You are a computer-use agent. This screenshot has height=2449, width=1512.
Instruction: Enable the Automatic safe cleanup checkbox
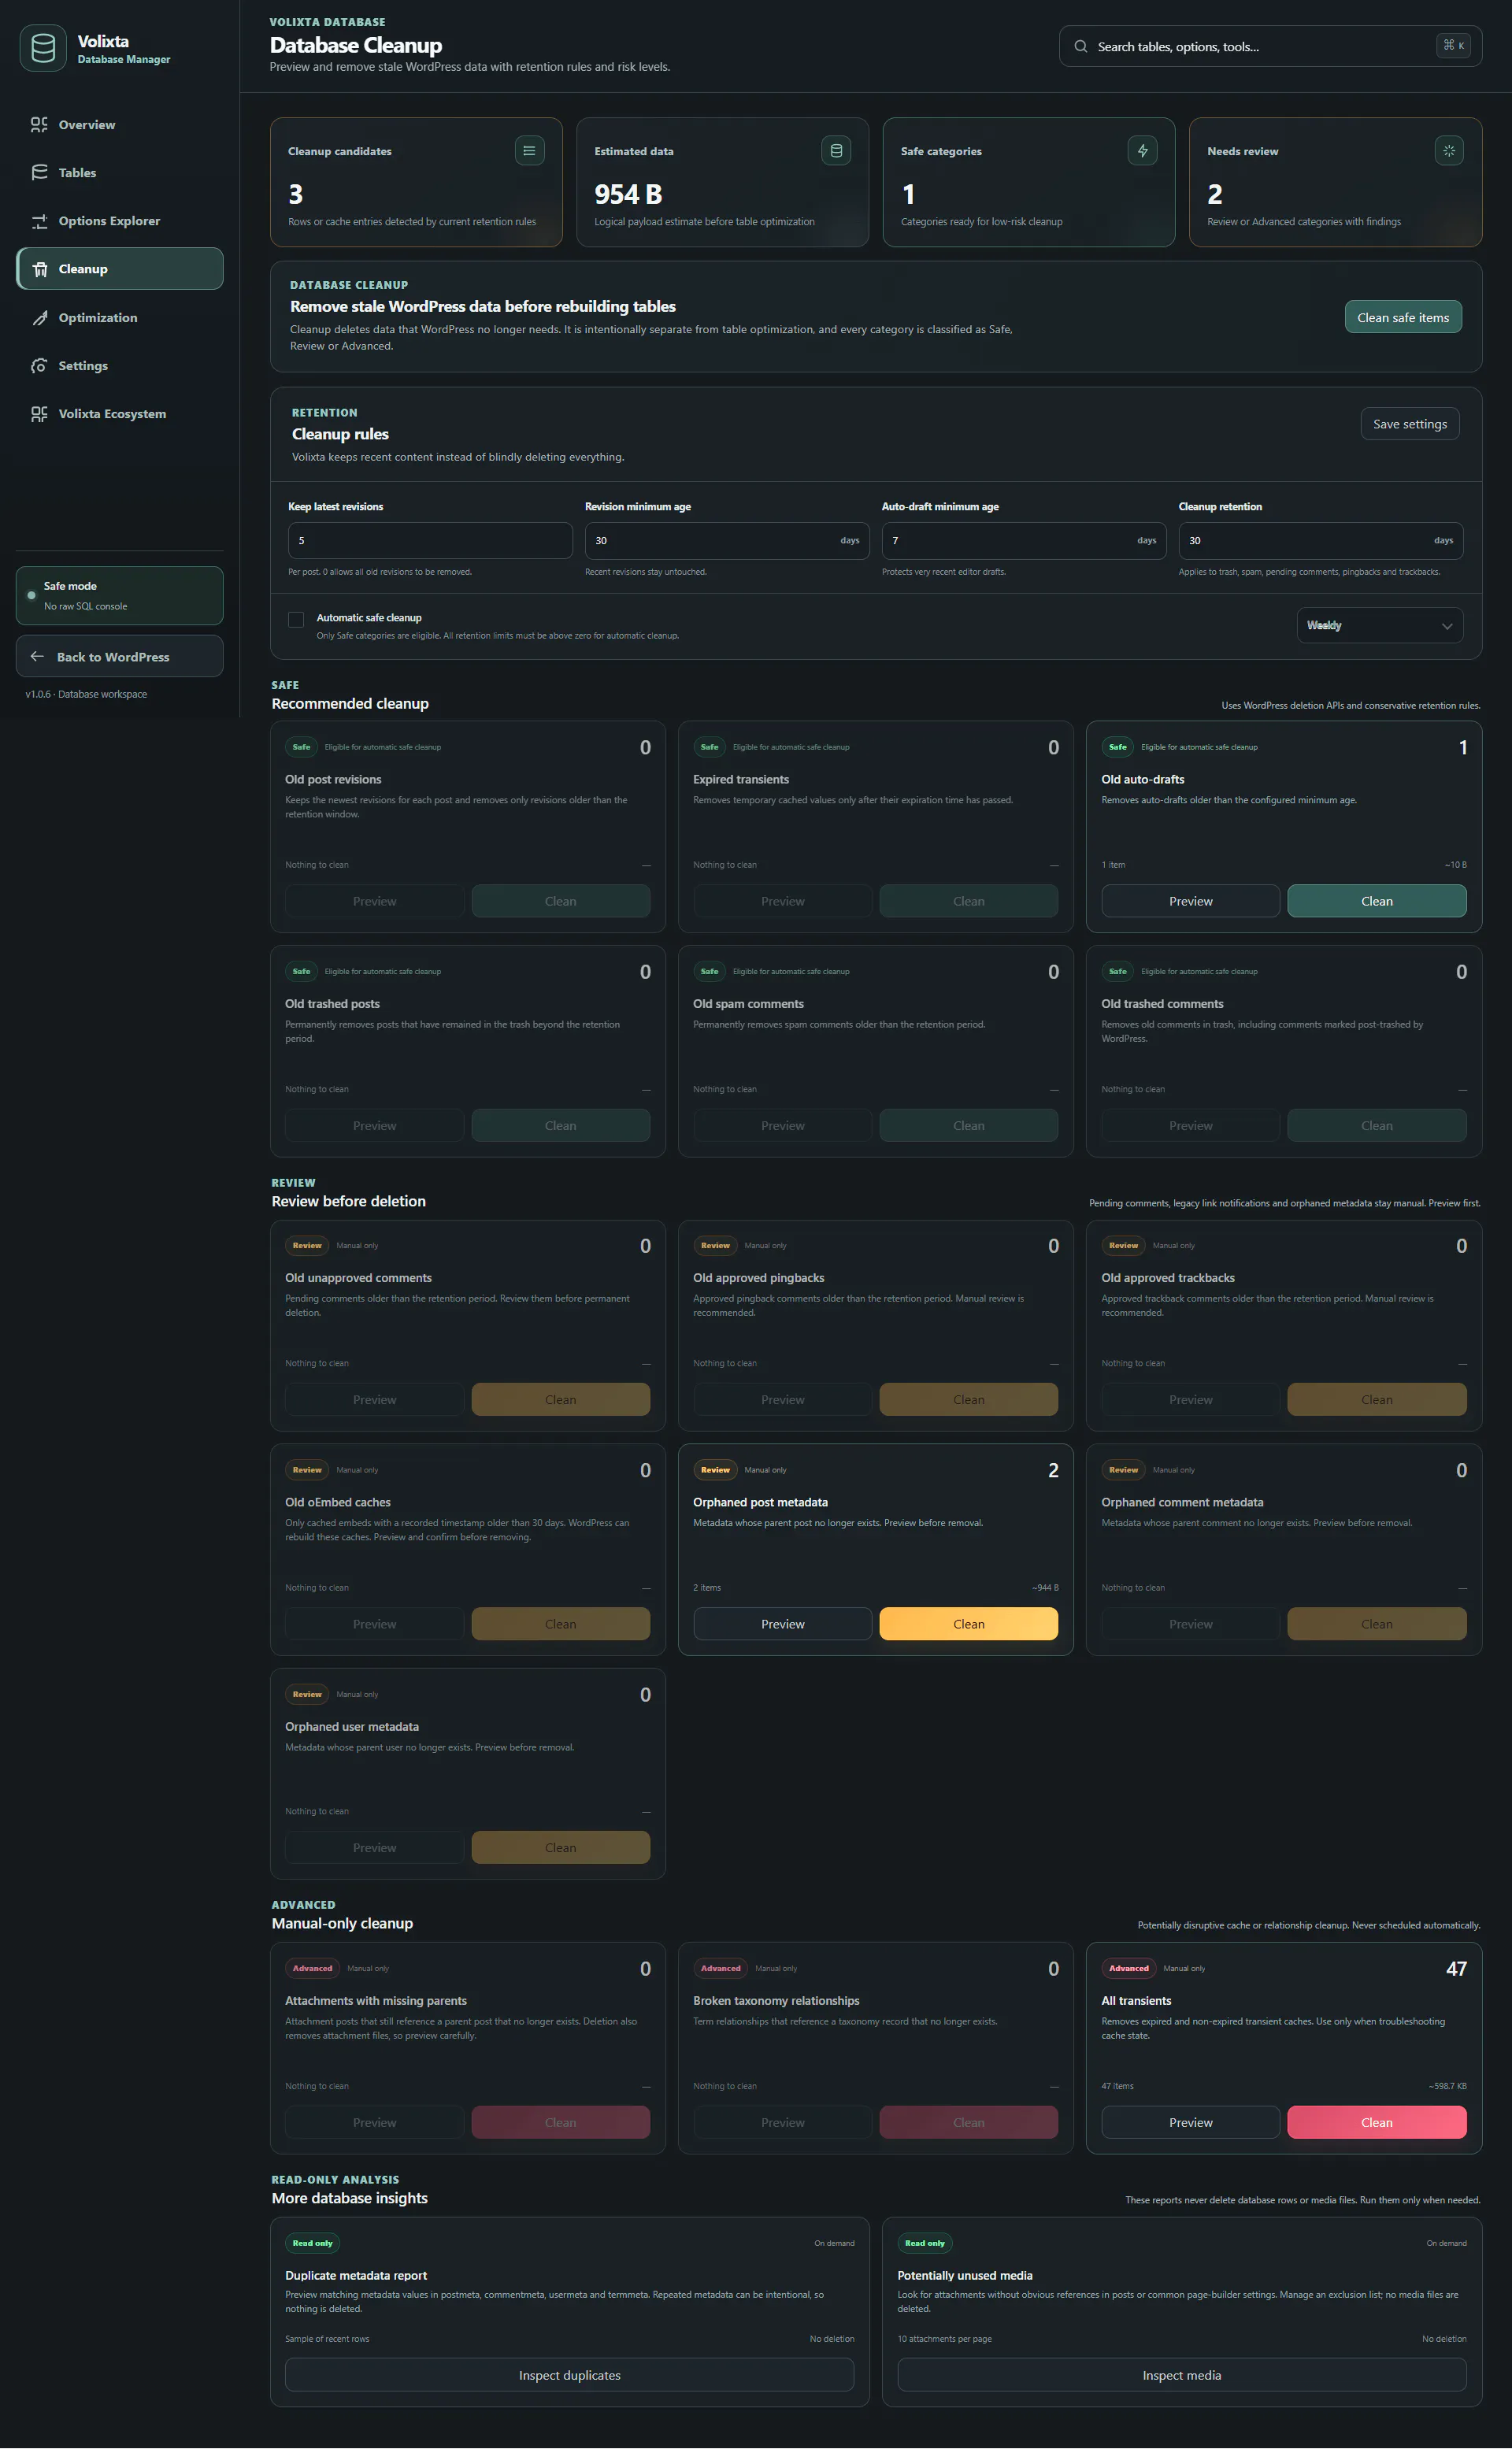[296, 619]
